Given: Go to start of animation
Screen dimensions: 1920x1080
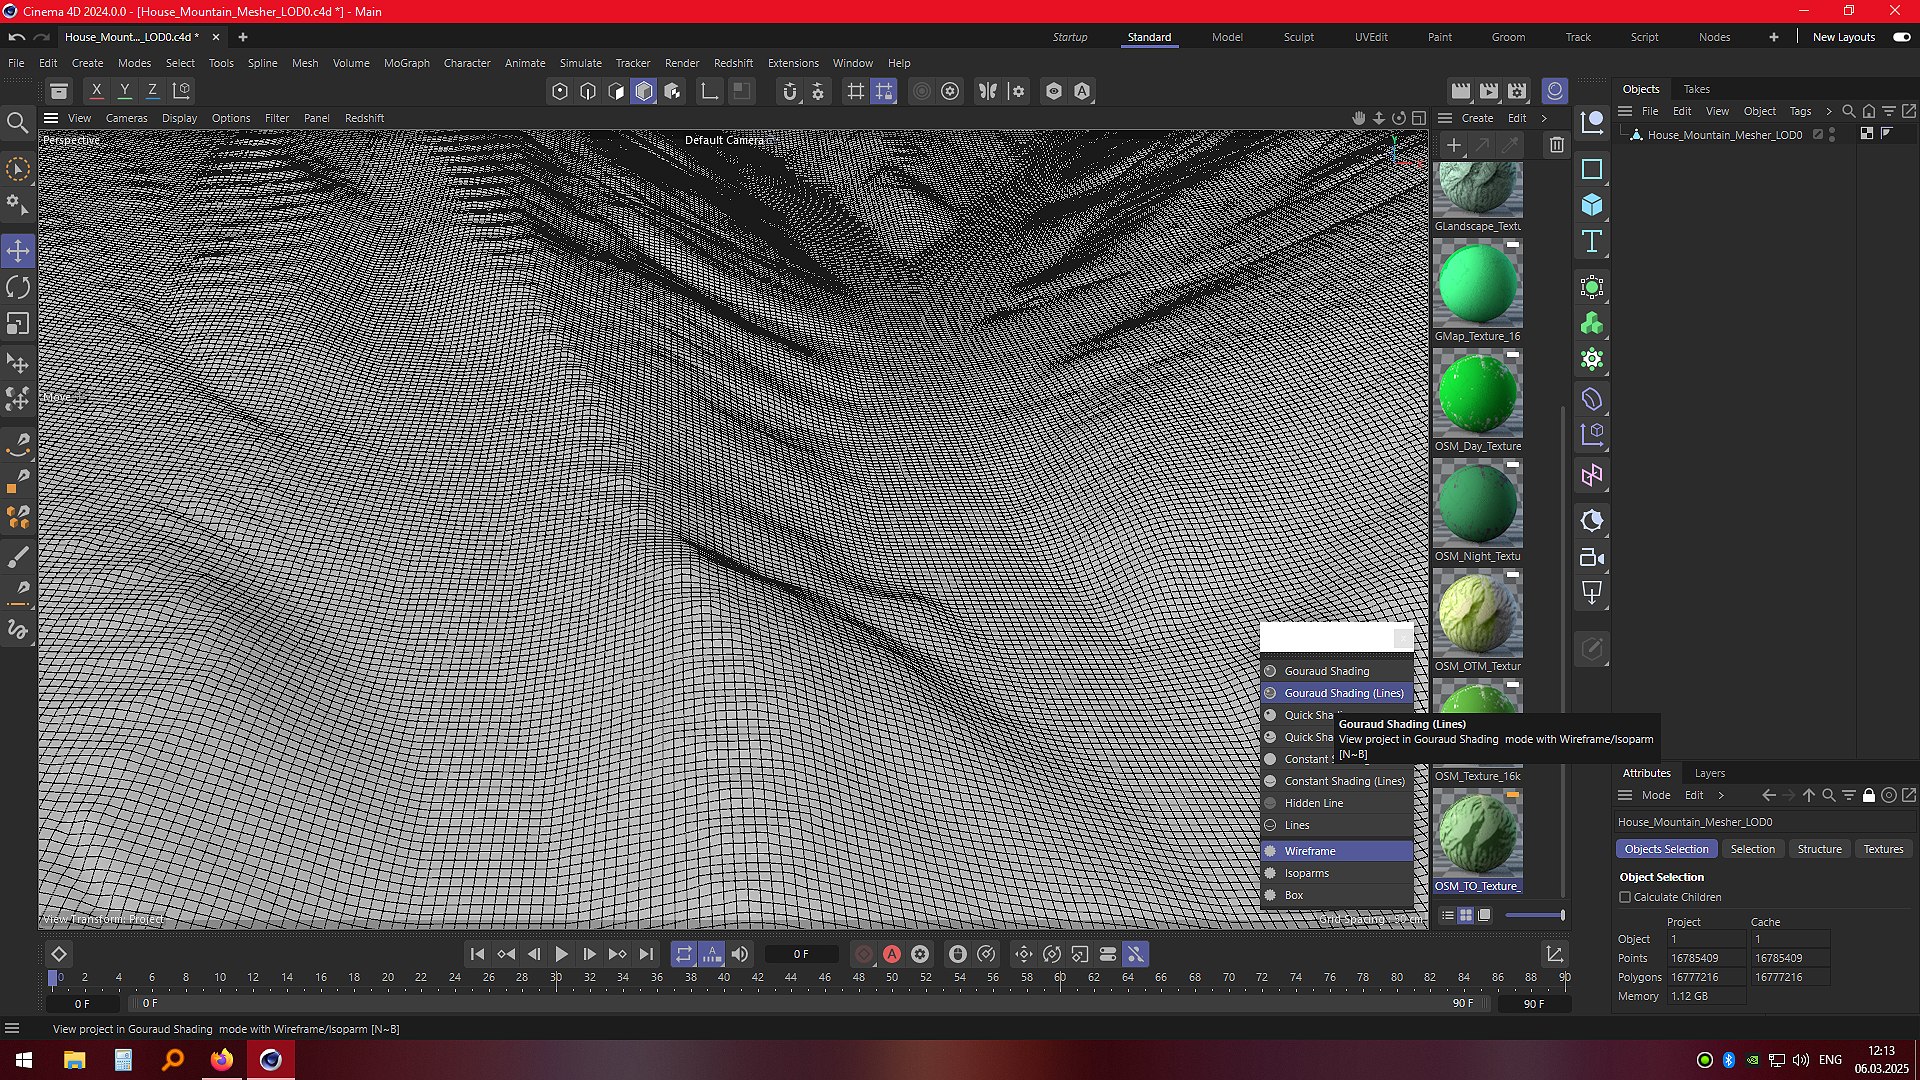Looking at the screenshot, I should [477, 954].
